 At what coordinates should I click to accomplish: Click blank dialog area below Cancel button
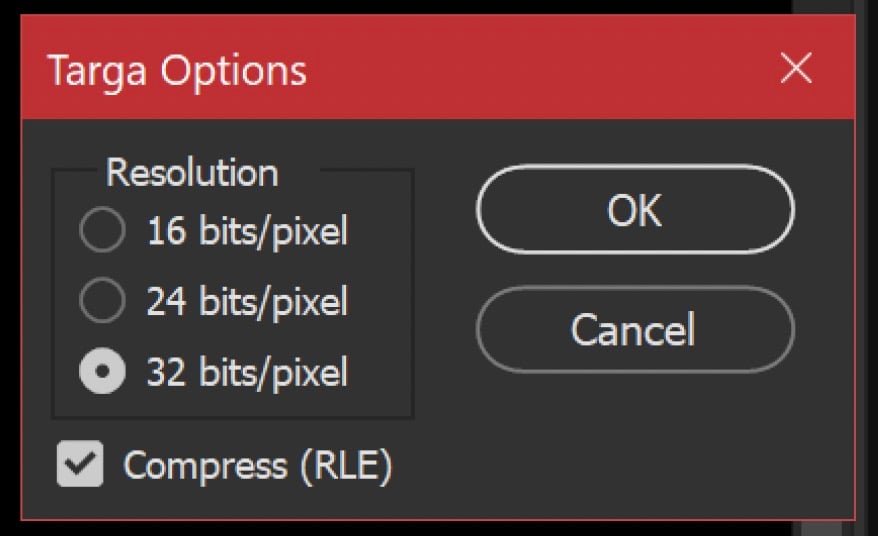click(x=635, y=440)
